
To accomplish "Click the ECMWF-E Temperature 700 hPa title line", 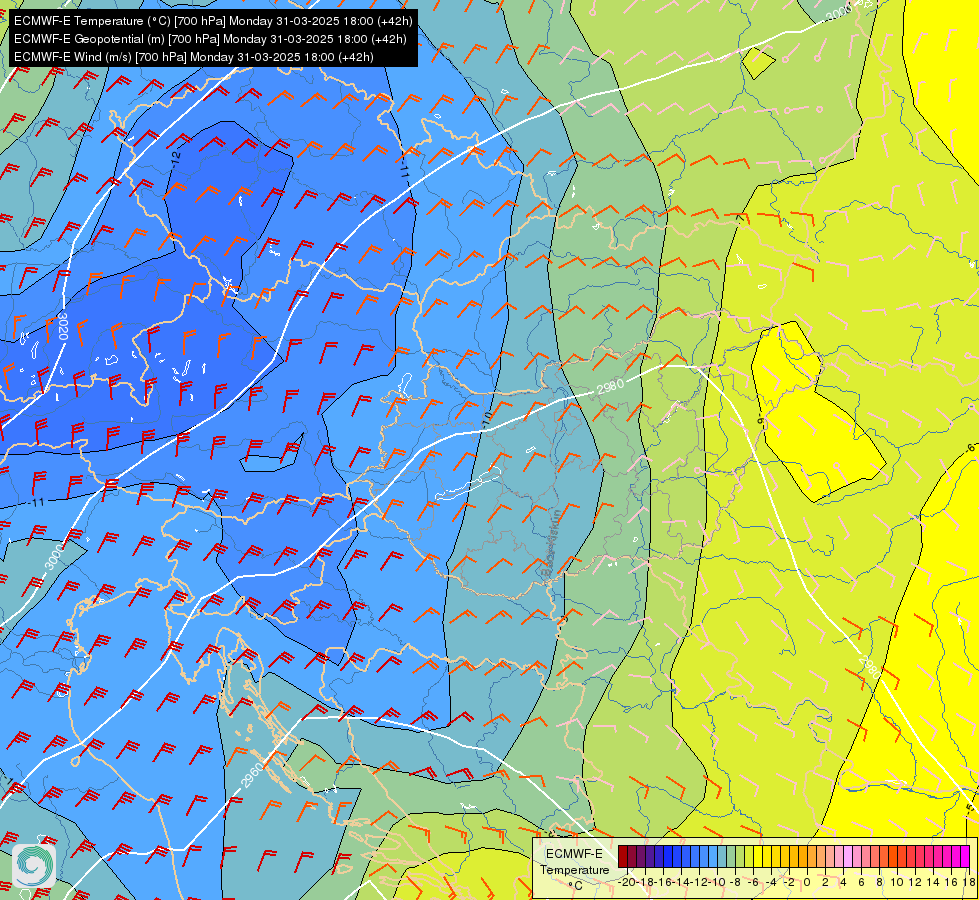I will (213, 21).
